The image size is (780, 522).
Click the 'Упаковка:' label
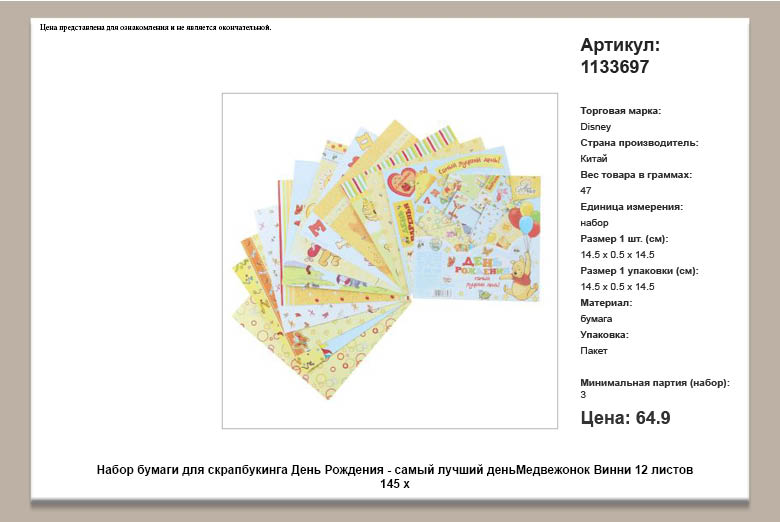(604, 334)
